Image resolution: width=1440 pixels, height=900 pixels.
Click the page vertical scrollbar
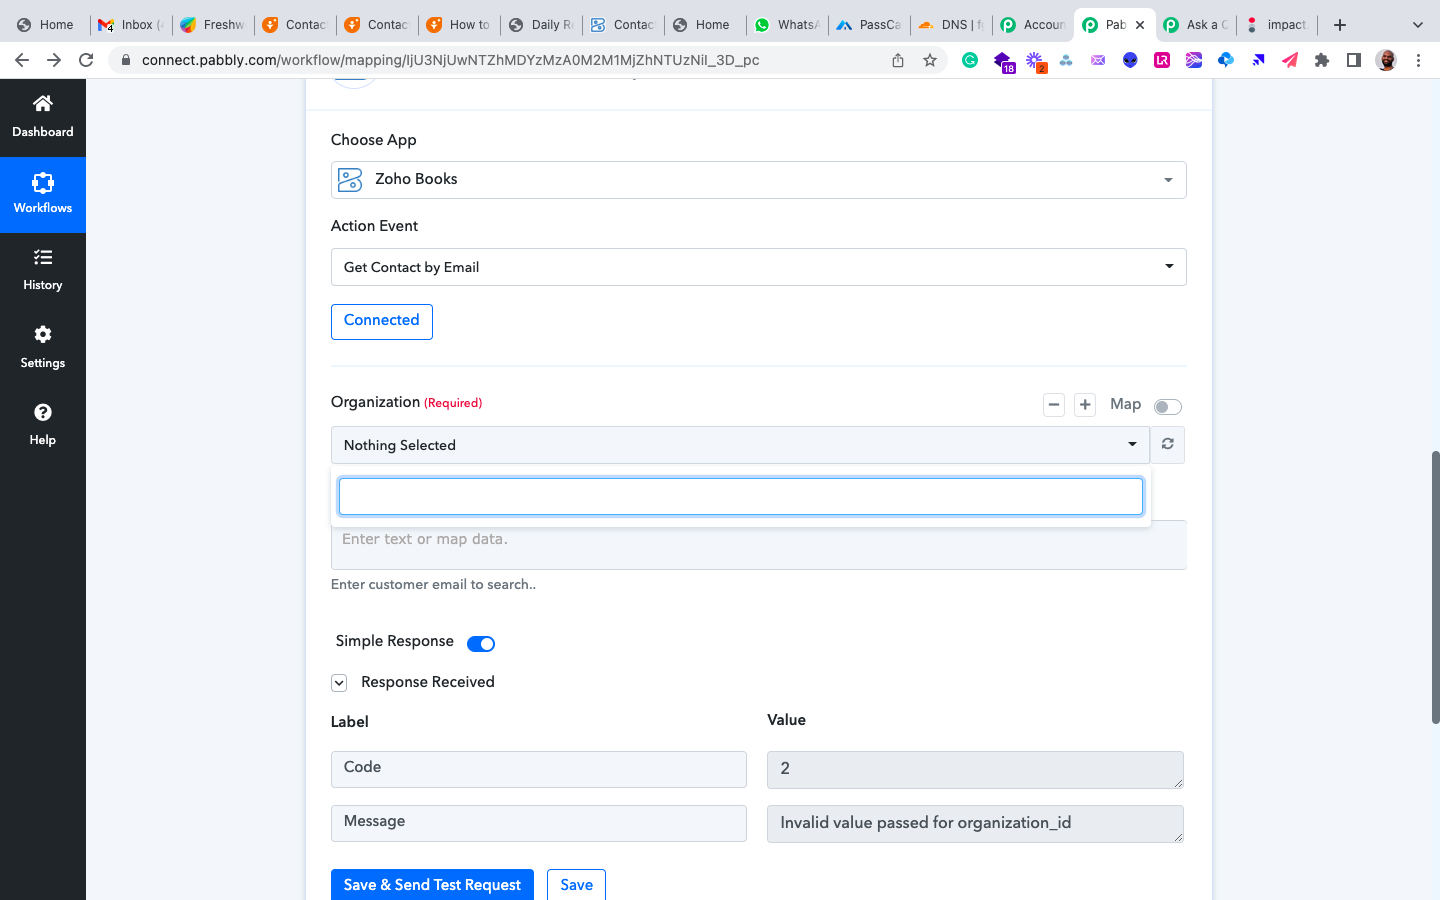pyautogui.click(x=1435, y=587)
